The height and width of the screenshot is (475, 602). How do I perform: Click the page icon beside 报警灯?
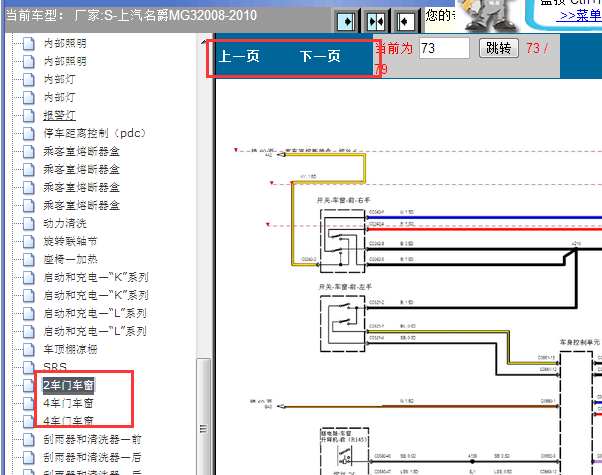tap(29, 115)
